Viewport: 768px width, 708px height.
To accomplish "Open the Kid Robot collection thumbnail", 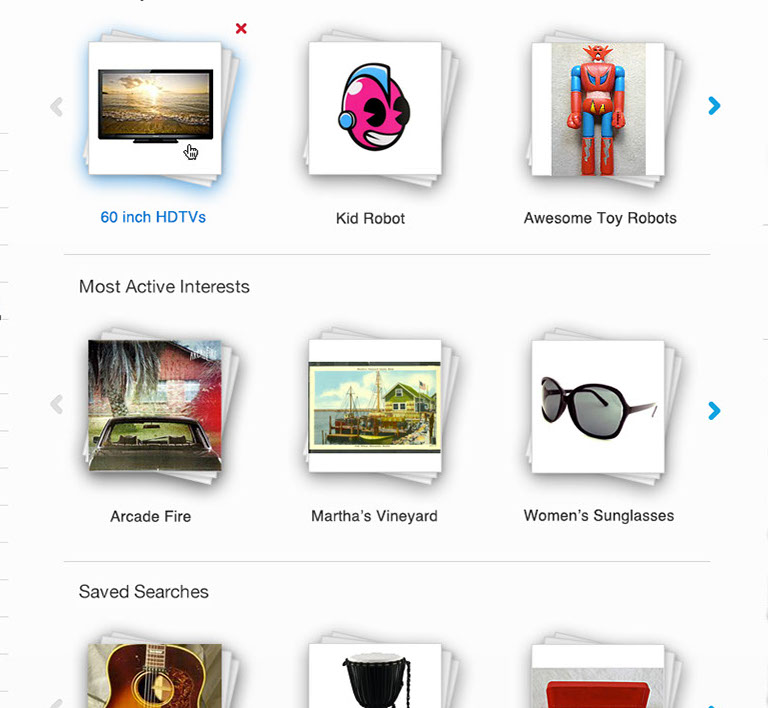I will coord(375,108).
